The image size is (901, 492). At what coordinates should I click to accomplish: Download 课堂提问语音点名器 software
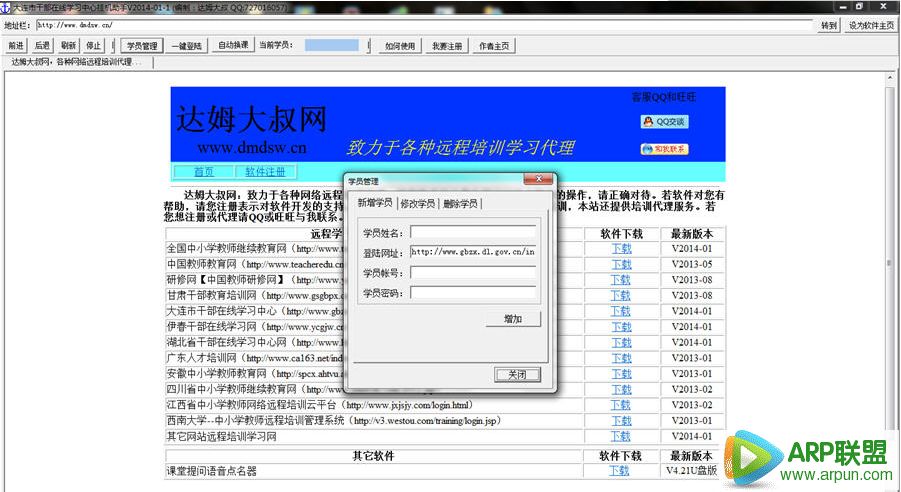point(619,471)
